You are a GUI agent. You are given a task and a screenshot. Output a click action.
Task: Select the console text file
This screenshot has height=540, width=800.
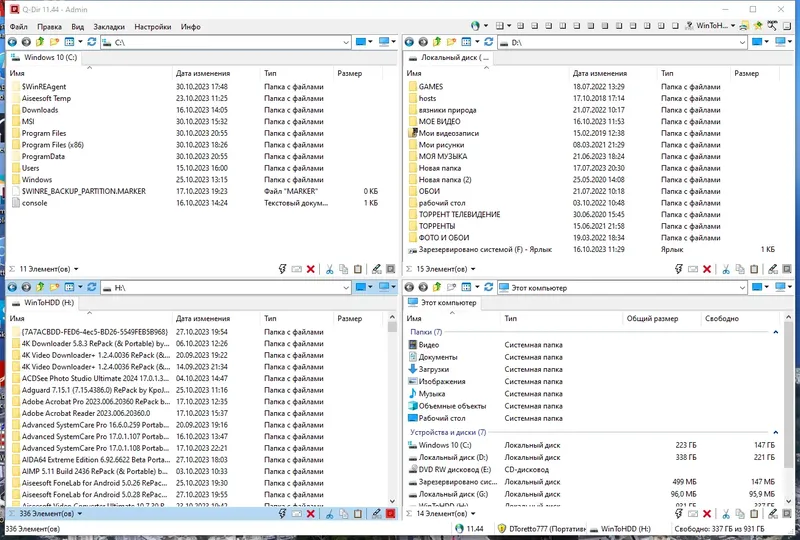[34, 203]
